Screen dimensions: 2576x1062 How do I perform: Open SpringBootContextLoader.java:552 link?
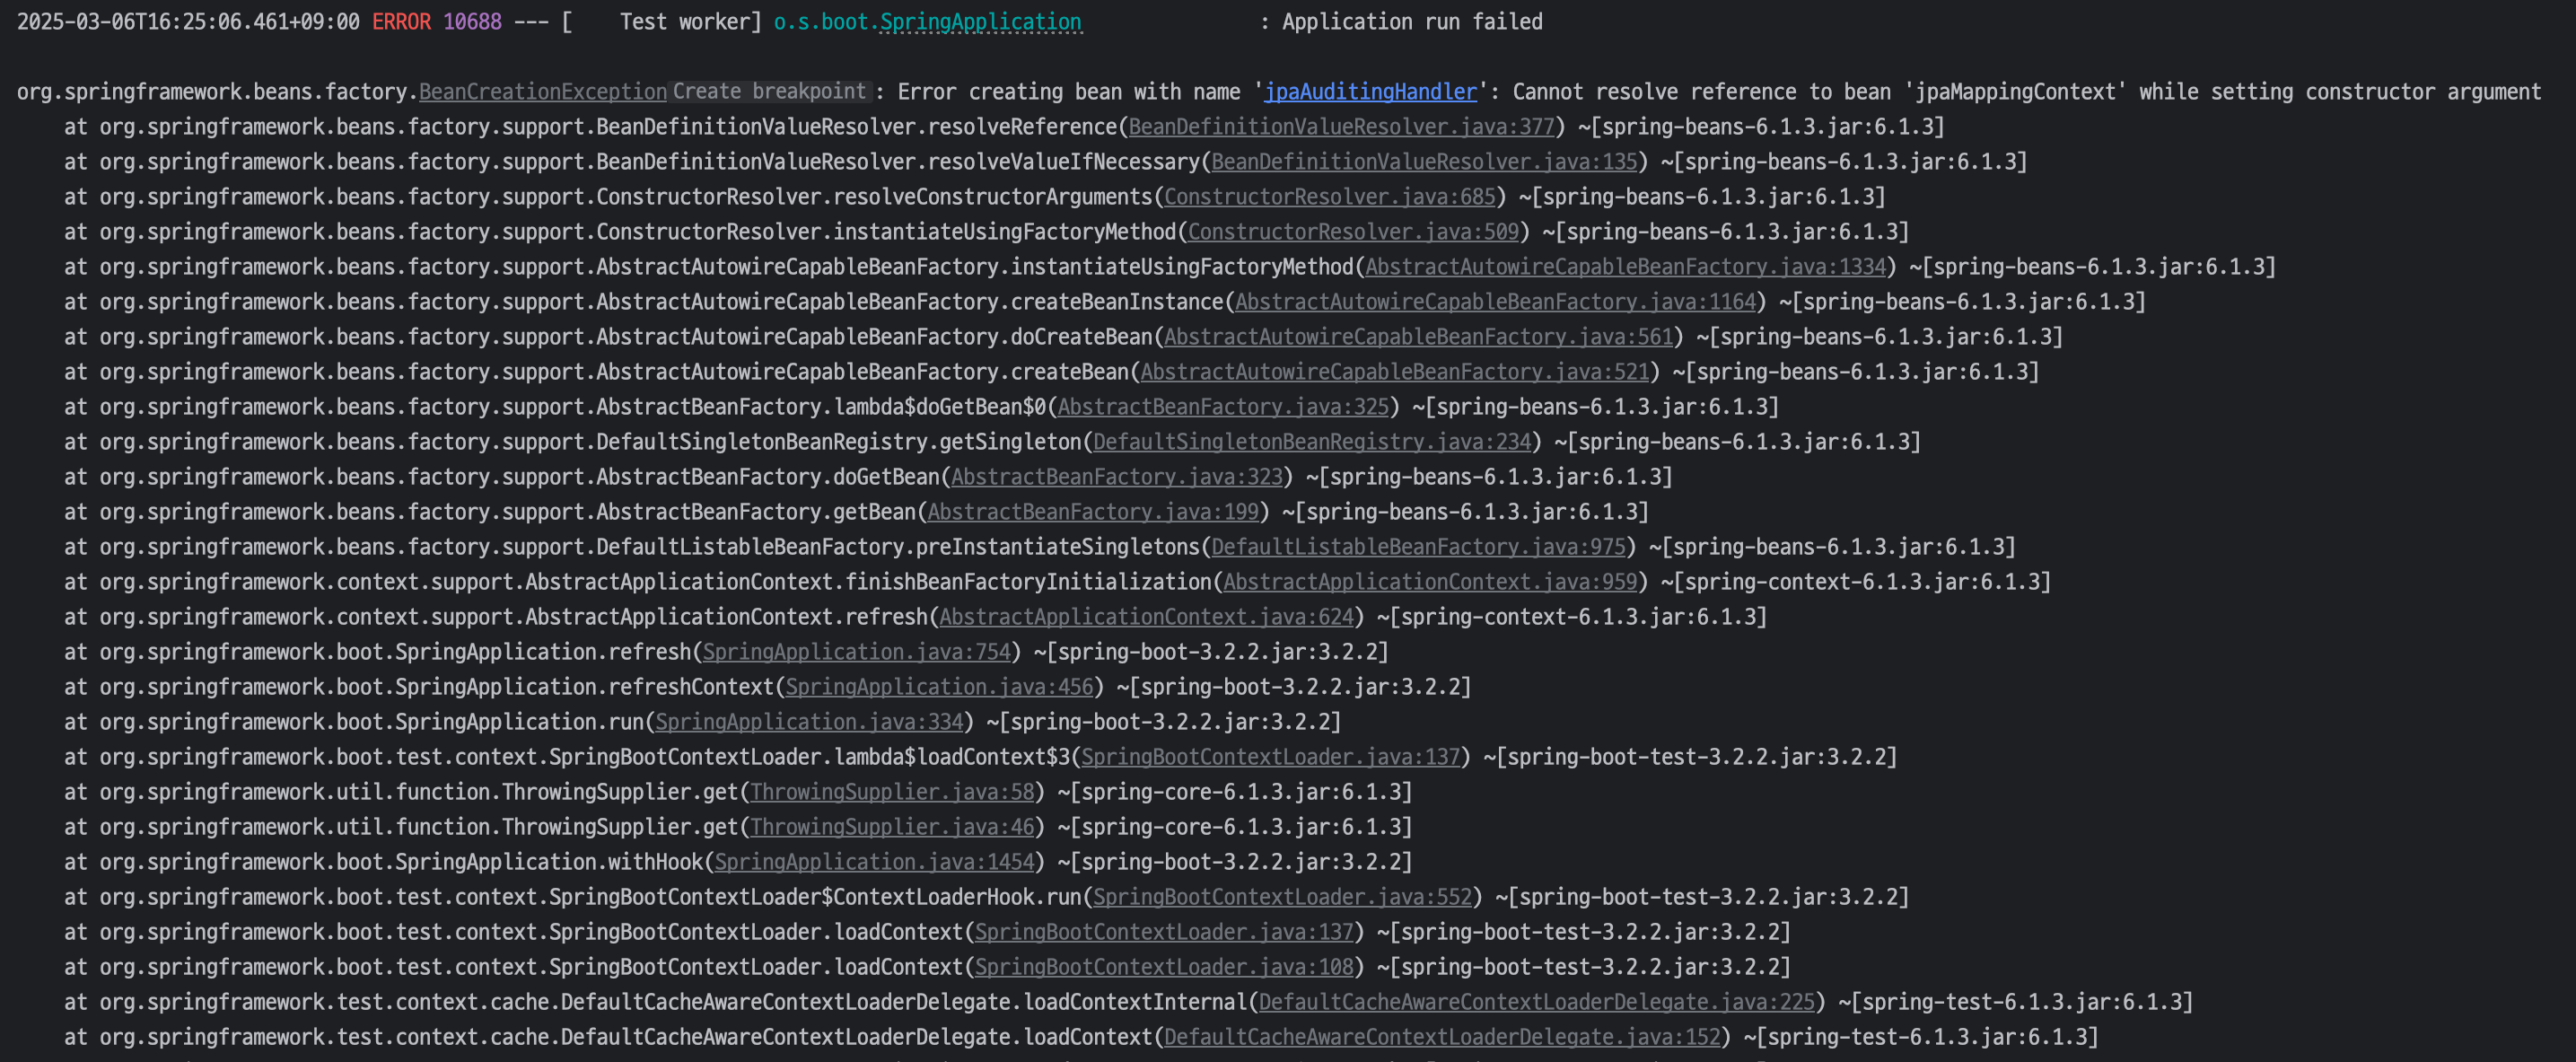tap(1282, 897)
